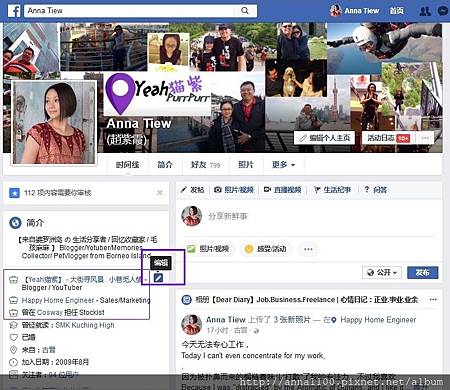Select the 生活纪事 composer tab
Image resolution: width=450 pixels, height=390 pixels.
333,190
